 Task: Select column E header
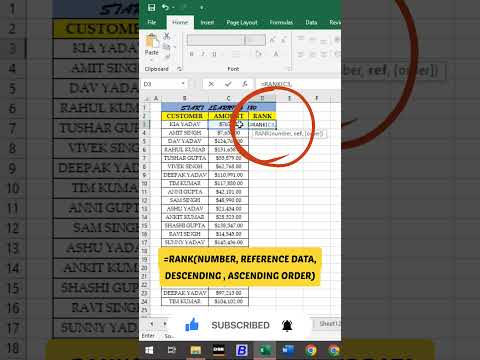click(289, 98)
